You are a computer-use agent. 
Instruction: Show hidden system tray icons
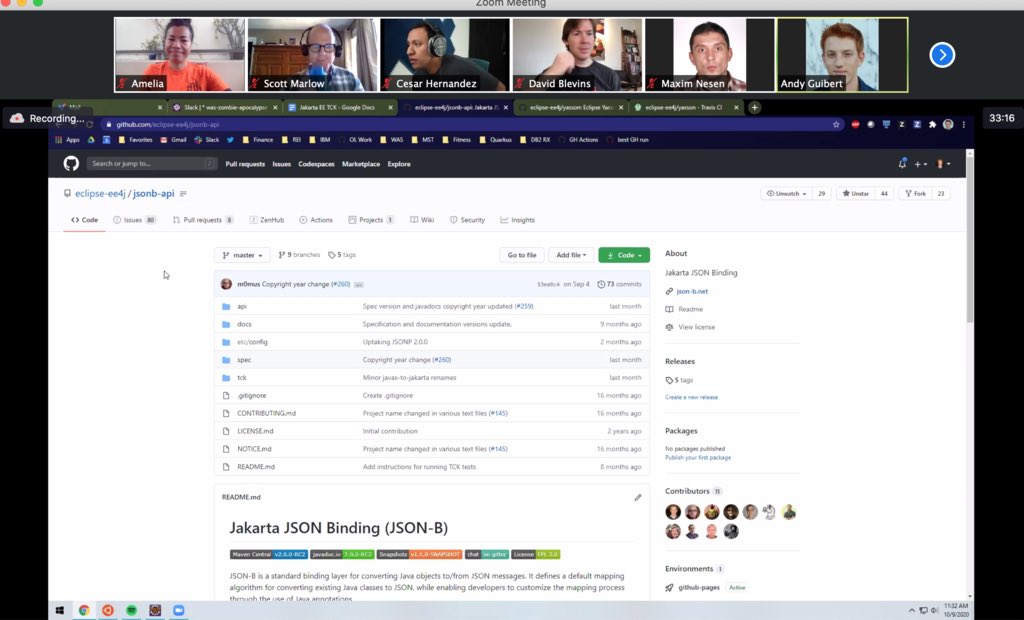point(911,610)
